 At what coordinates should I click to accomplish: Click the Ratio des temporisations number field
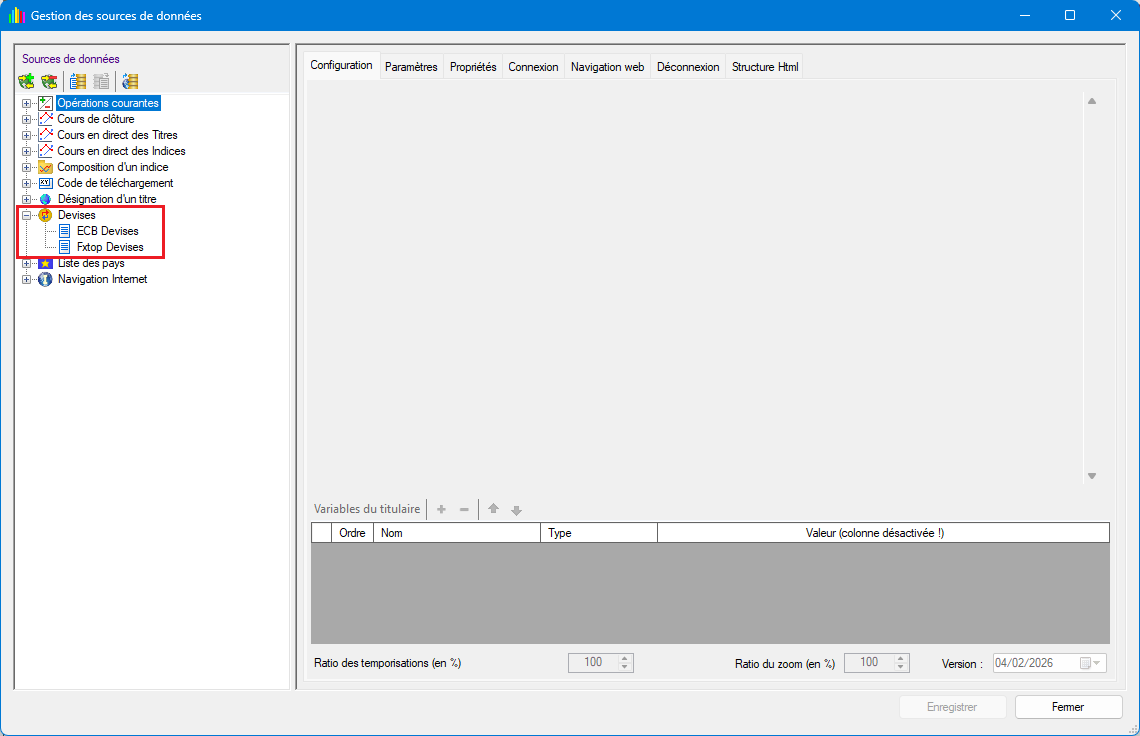coord(593,663)
